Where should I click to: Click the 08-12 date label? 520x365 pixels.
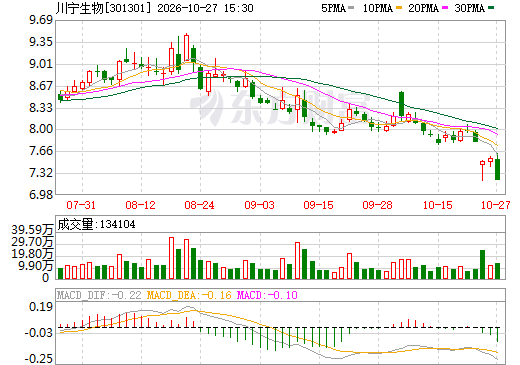coord(140,205)
